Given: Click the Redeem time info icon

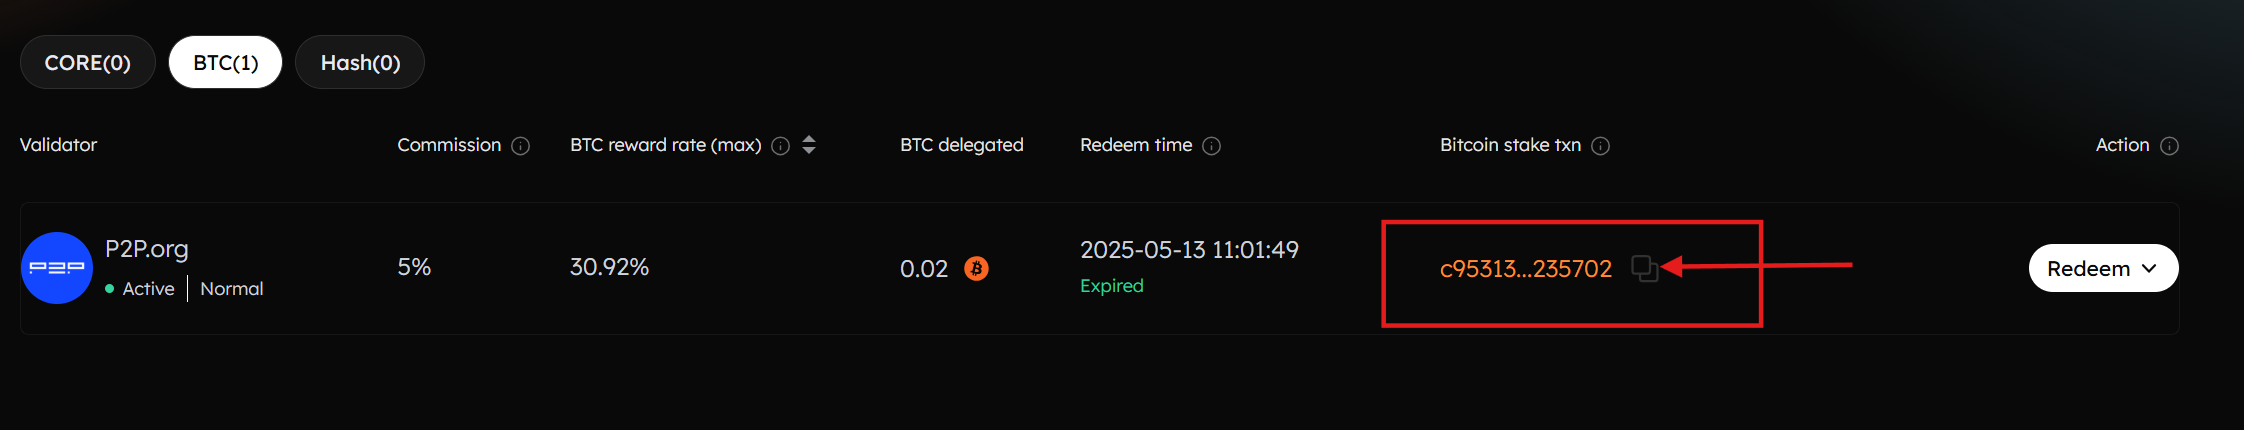Looking at the screenshot, I should [1212, 146].
